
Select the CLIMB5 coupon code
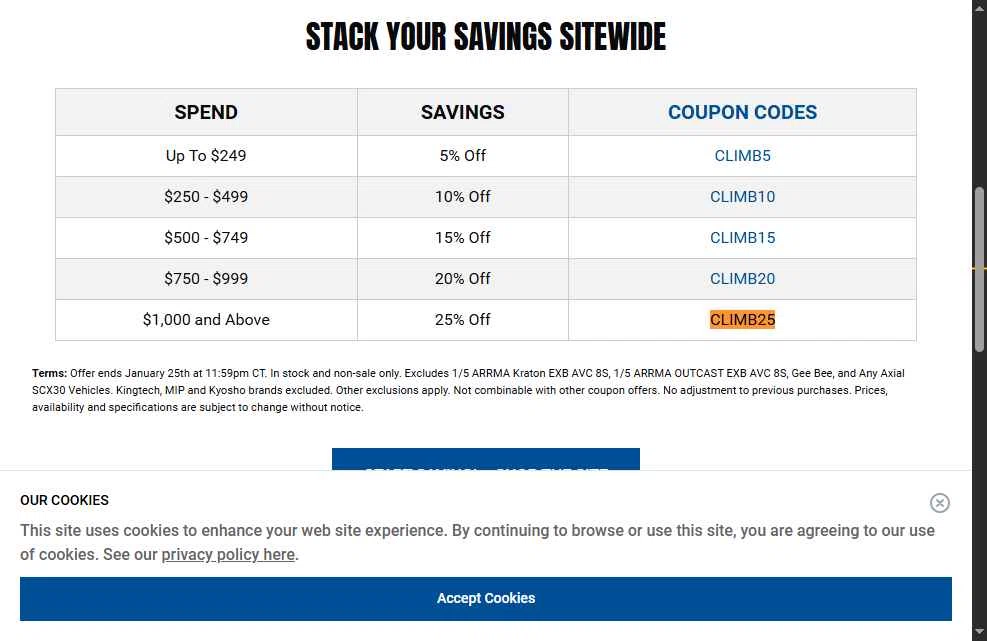742,156
